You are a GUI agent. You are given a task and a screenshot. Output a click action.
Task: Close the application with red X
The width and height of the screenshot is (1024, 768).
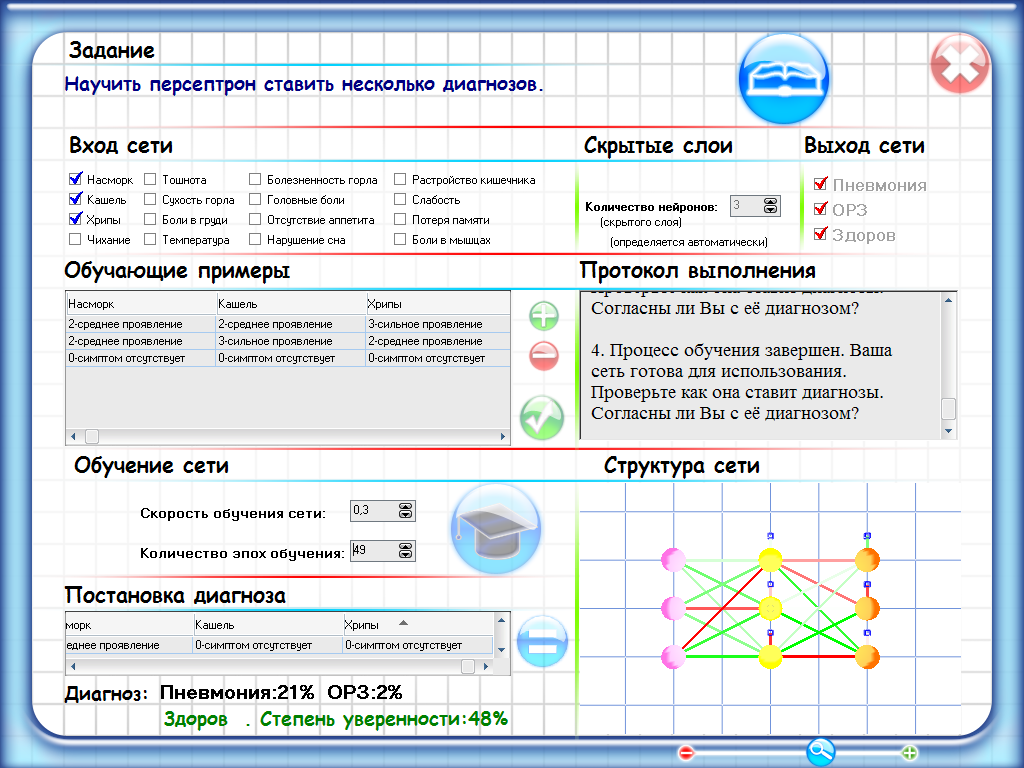point(959,66)
